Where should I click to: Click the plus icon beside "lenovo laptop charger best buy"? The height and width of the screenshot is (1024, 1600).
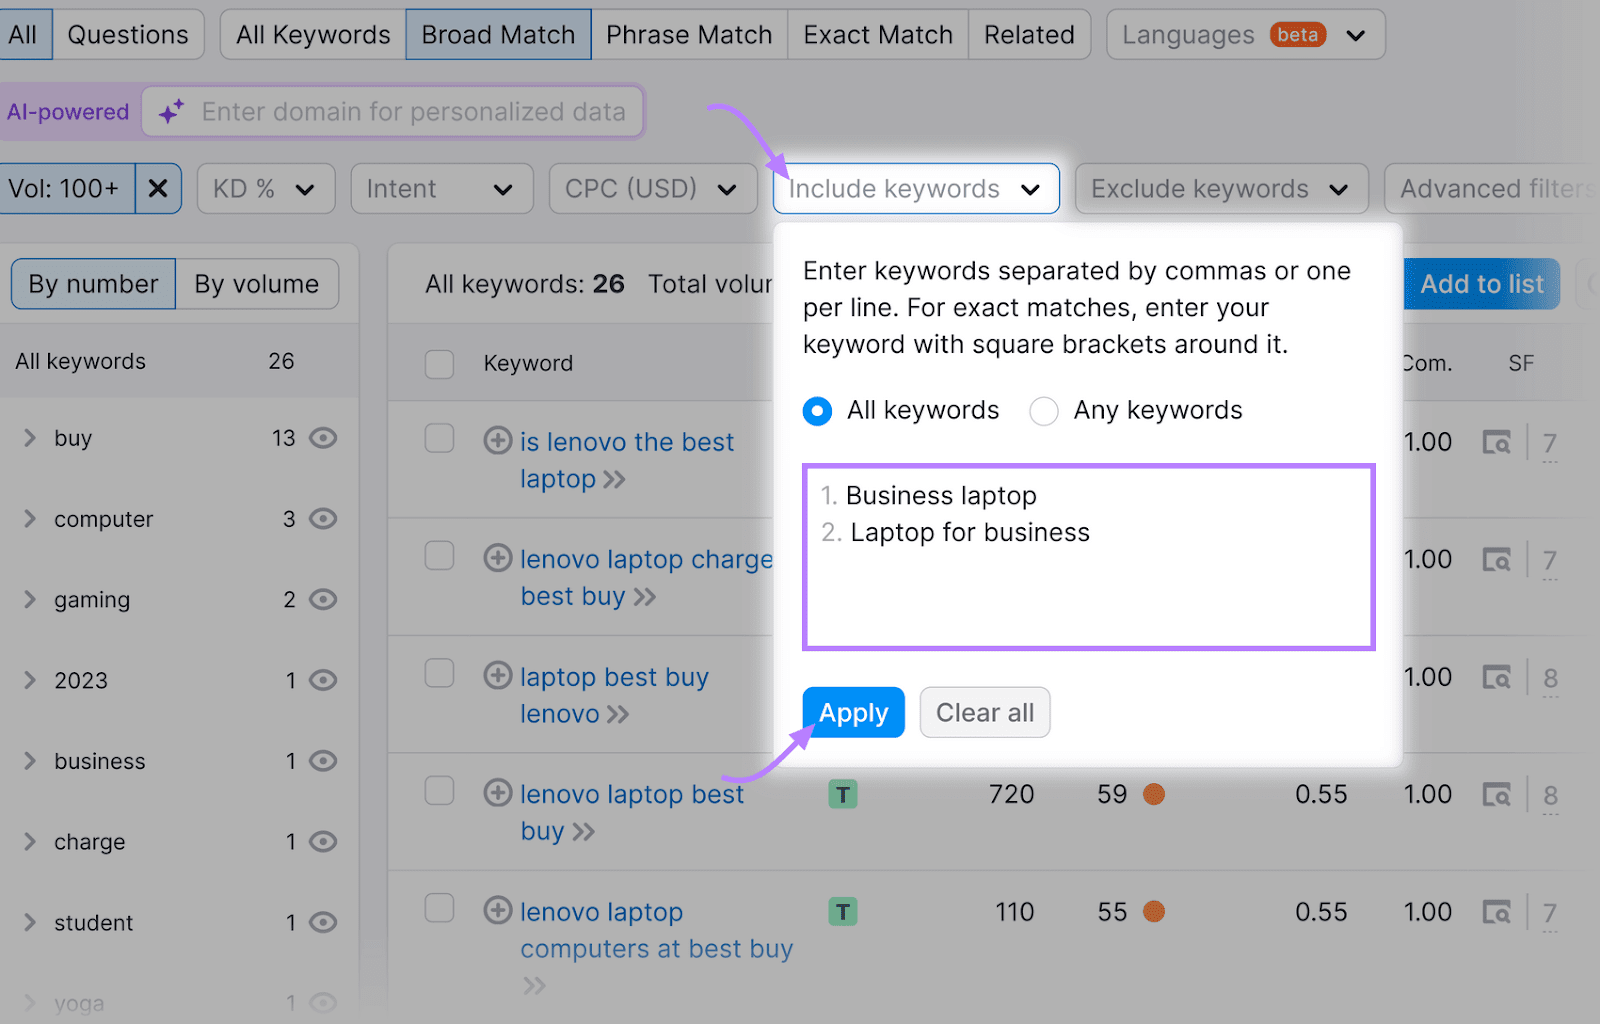tap(498, 558)
